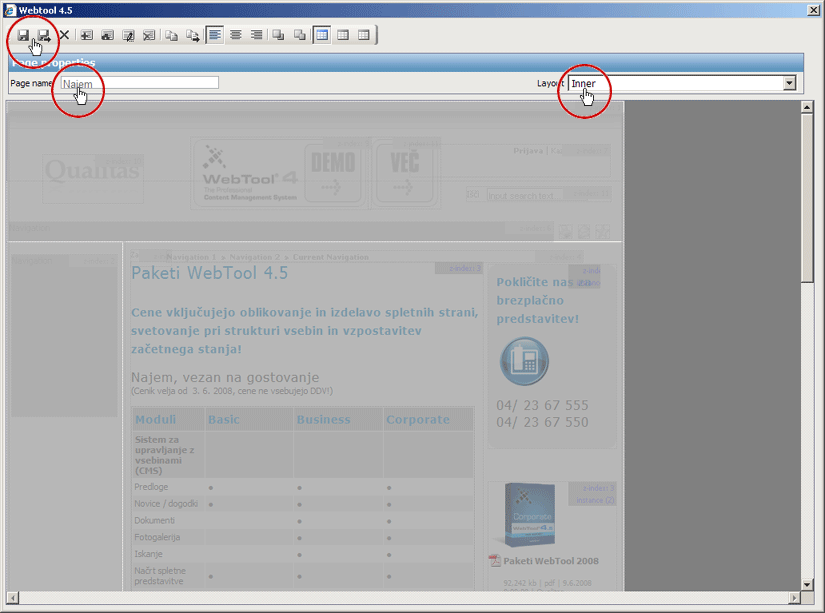Screen dimensions: 825x613
Task: Toggle align right button
Action: pos(257,35)
